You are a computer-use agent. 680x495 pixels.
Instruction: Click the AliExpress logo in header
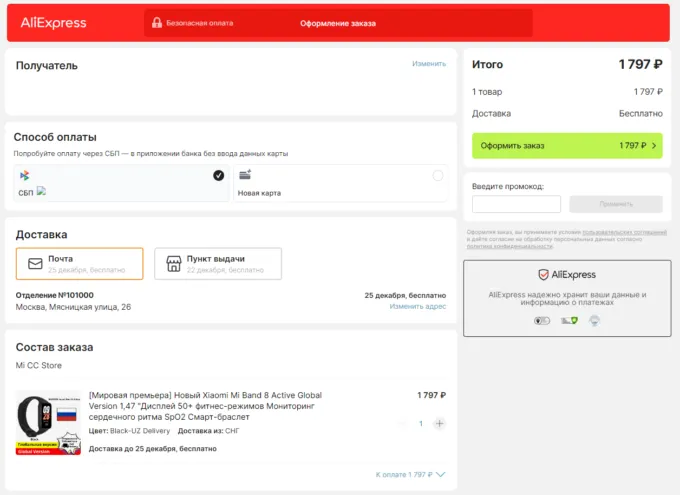click(53, 23)
